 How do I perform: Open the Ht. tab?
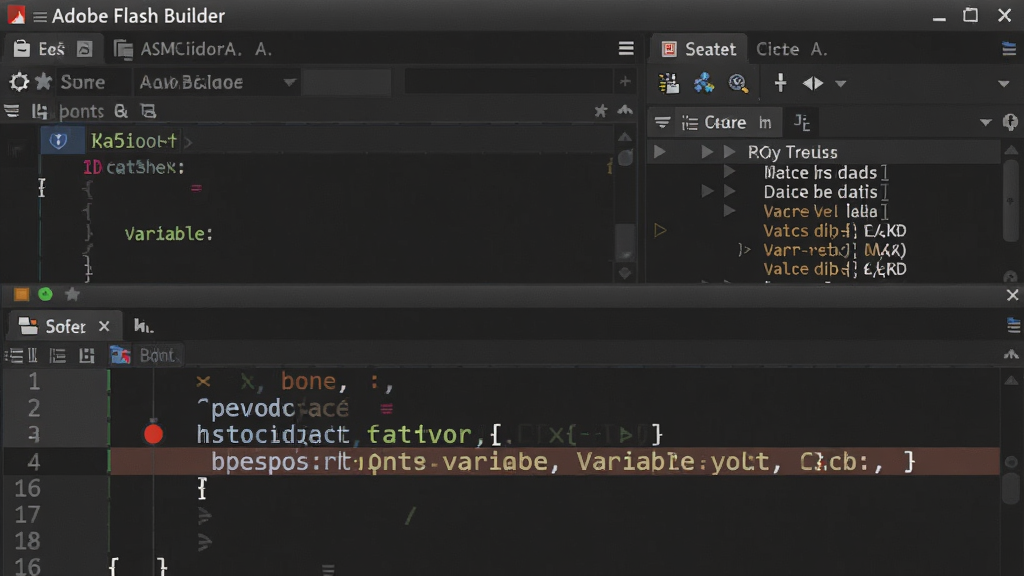click(143, 326)
